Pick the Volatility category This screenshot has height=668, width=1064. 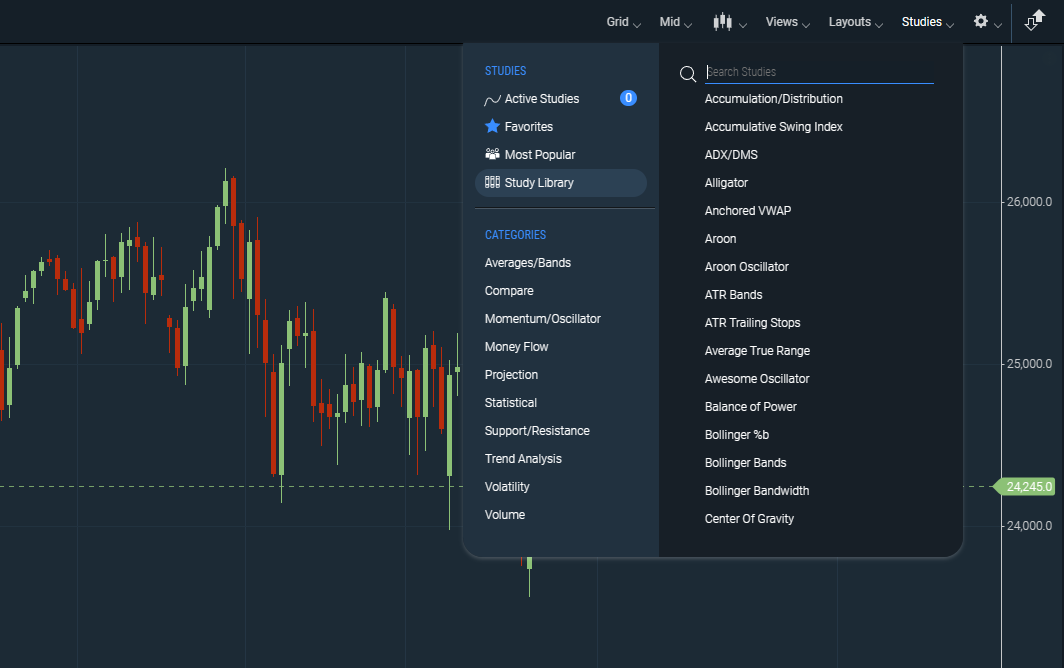[x=507, y=487]
